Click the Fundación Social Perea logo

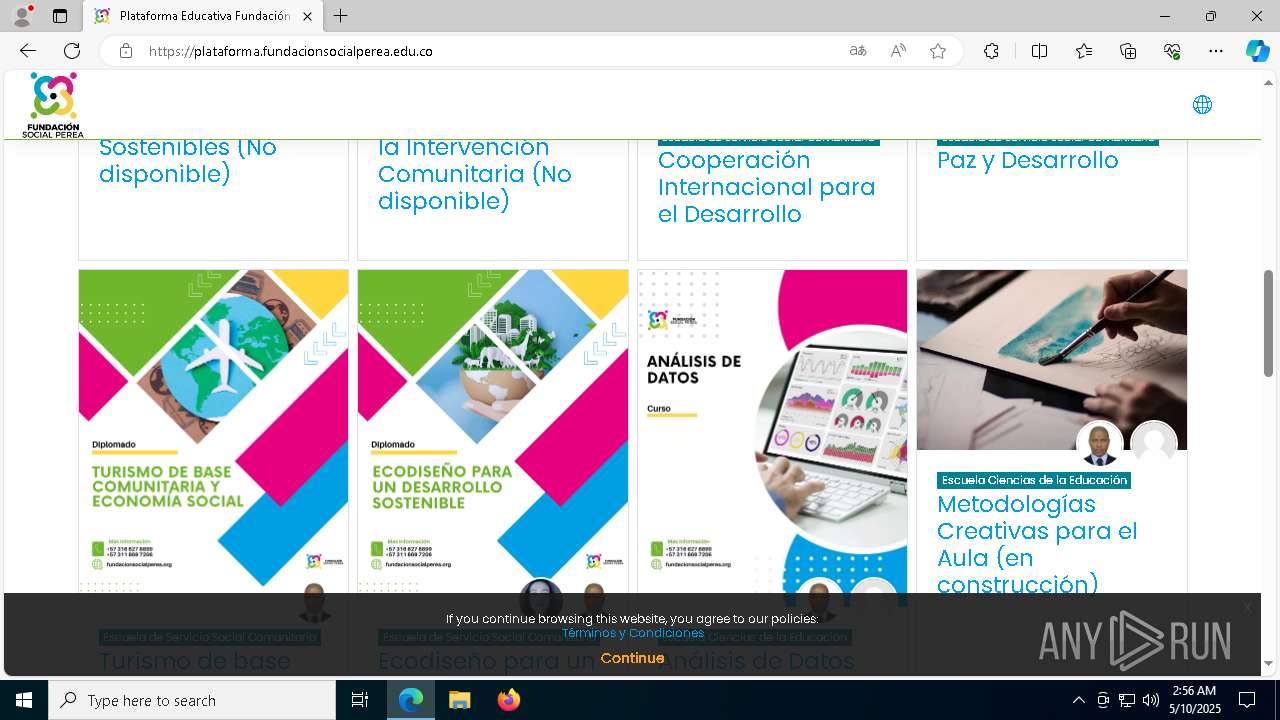pyautogui.click(x=53, y=104)
